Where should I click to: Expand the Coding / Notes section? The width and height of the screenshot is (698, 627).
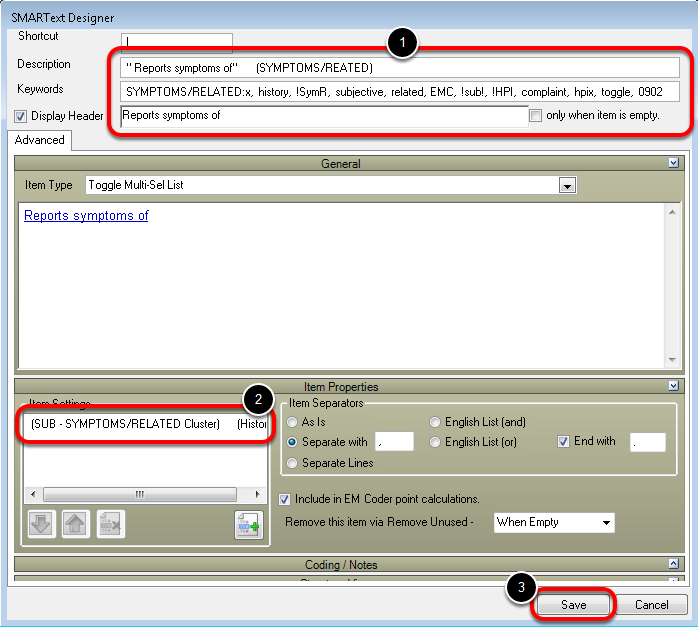point(674,564)
